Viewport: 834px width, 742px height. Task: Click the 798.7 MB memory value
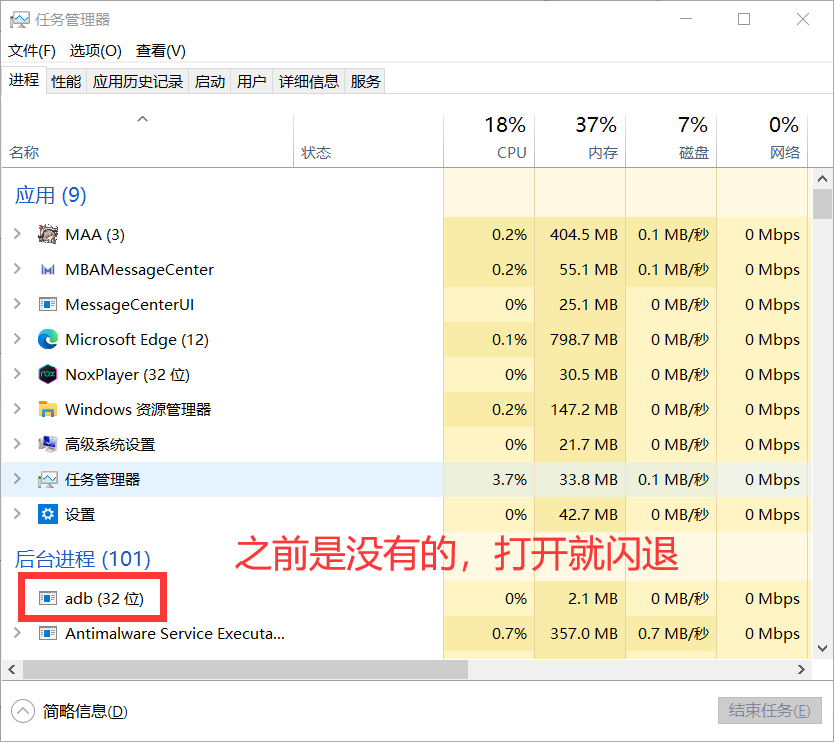click(x=584, y=339)
